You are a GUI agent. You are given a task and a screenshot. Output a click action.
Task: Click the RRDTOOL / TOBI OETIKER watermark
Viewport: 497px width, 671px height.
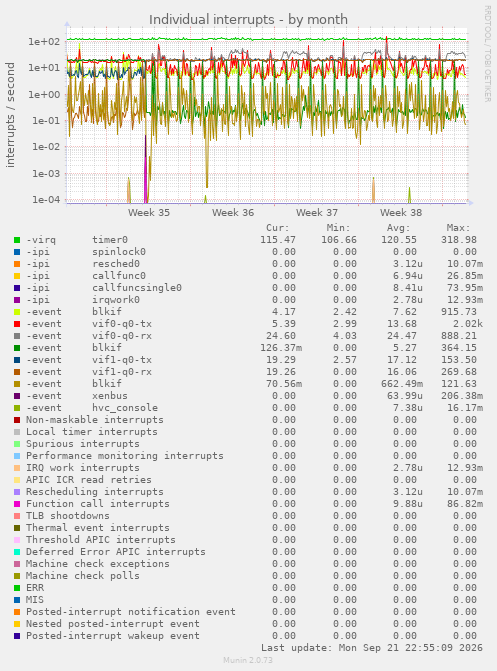488,53
